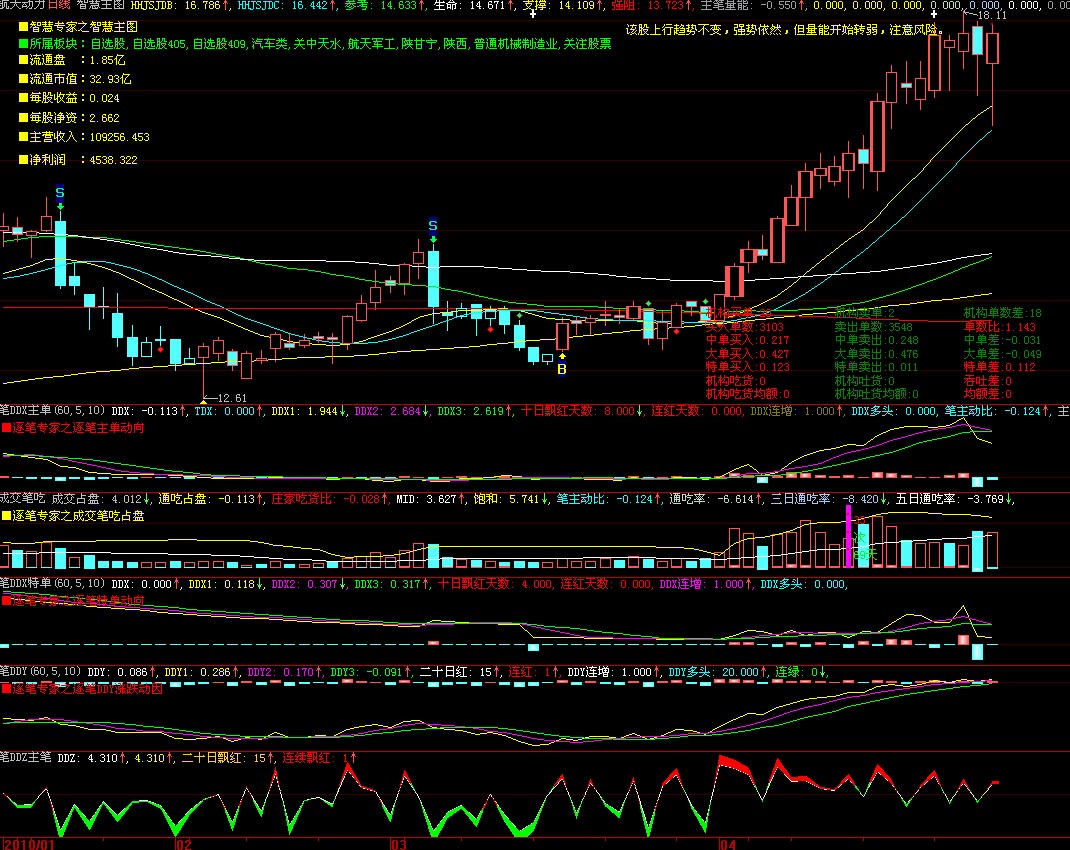Click the DDY1: 0.286 value
Screen dimensions: 1070x850
tap(203, 672)
